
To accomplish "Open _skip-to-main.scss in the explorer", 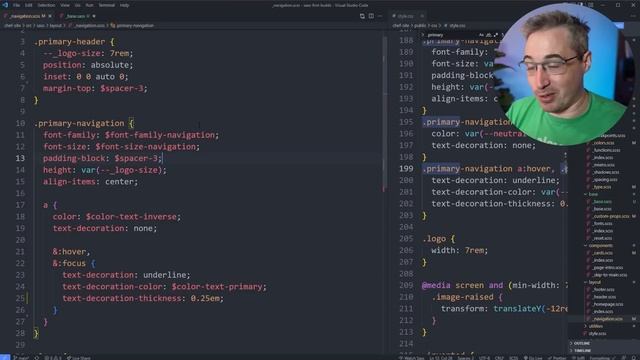I will point(610,275).
